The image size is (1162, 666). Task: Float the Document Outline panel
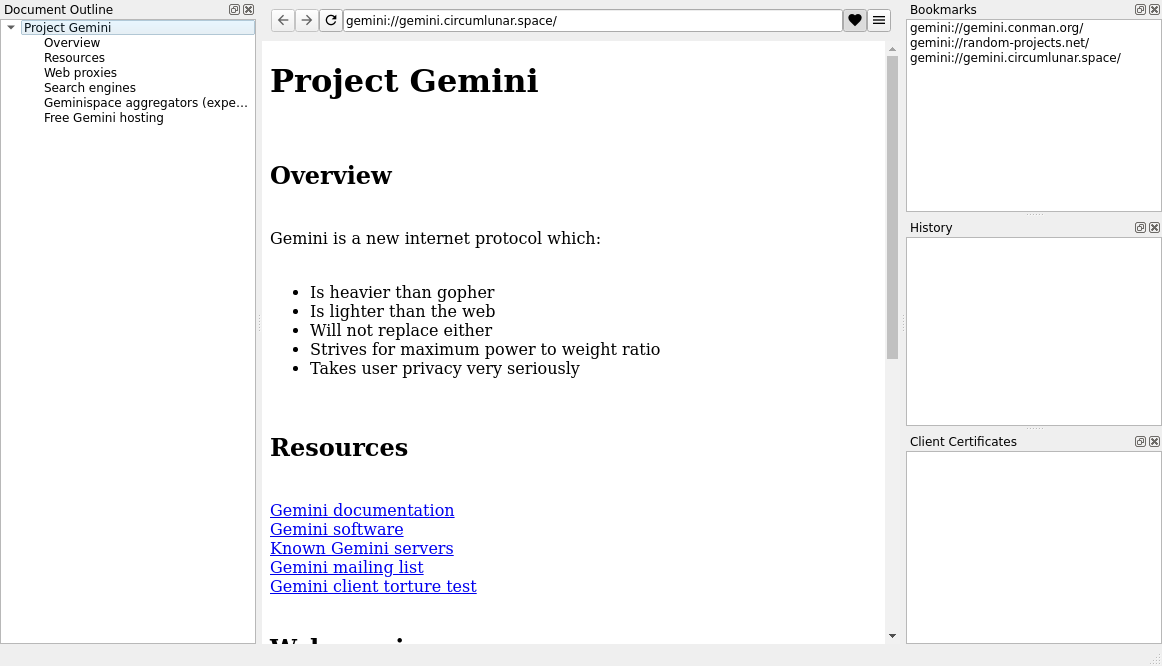click(234, 10)
